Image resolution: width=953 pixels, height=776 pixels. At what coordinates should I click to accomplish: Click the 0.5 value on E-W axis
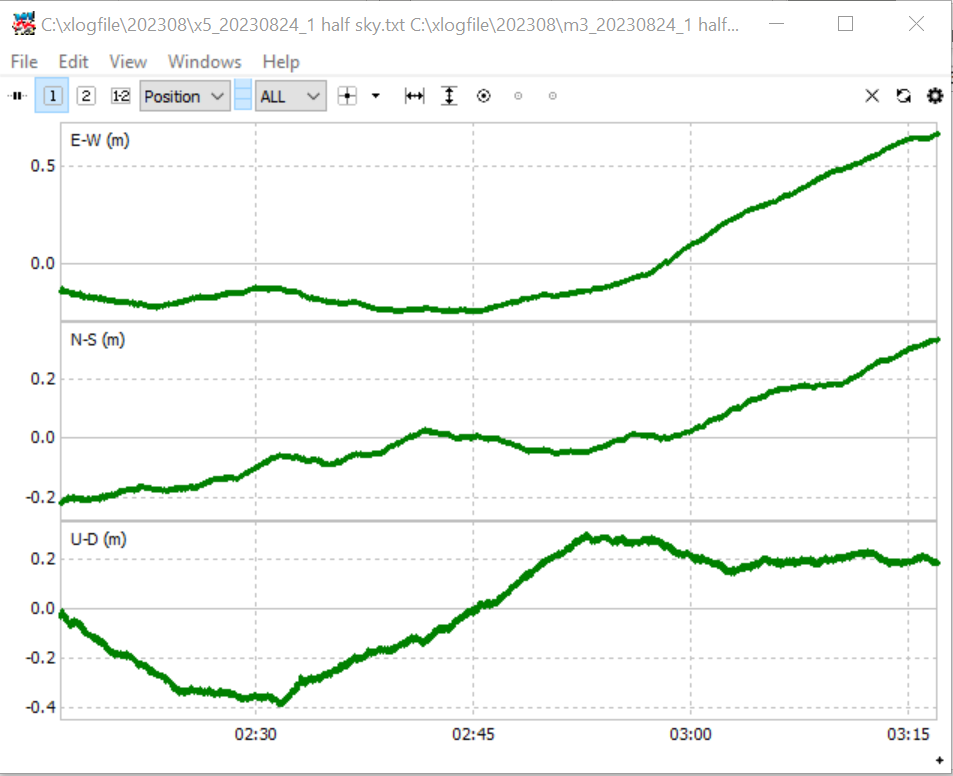click(43, 166)
